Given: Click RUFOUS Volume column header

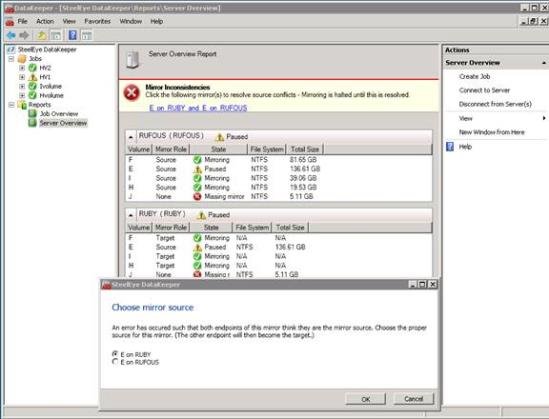Looking at the screenshot, I should 139,149.
